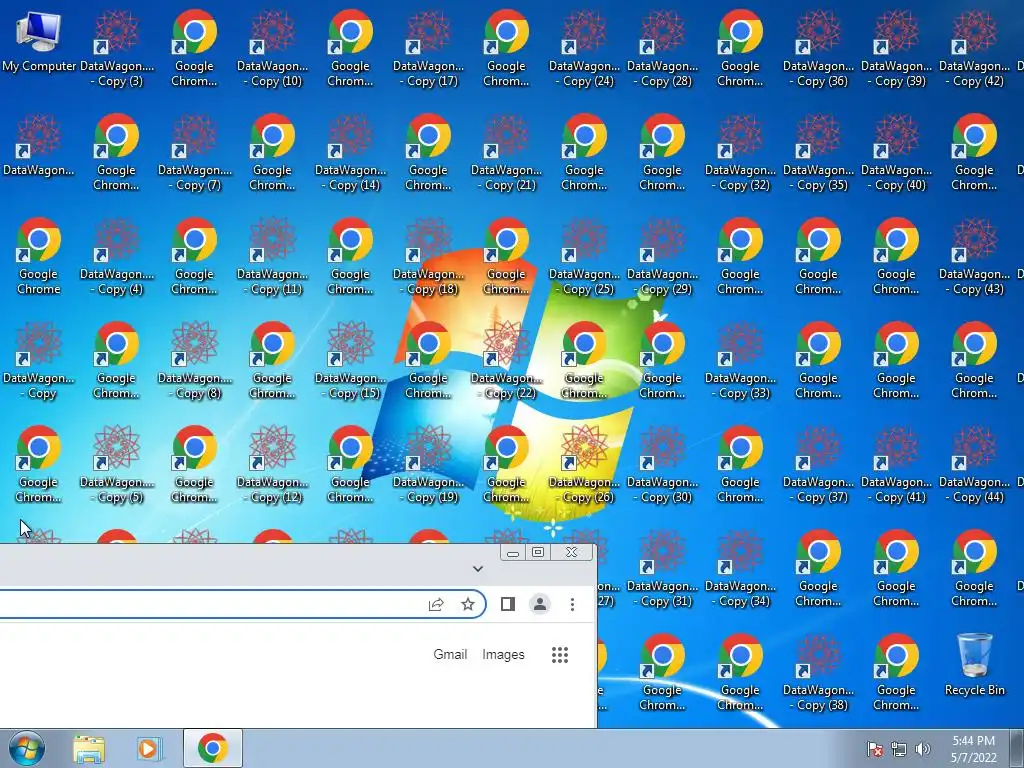Open the Images link
The height and width of the screenshot is (768, 1024).
[503, 654]
